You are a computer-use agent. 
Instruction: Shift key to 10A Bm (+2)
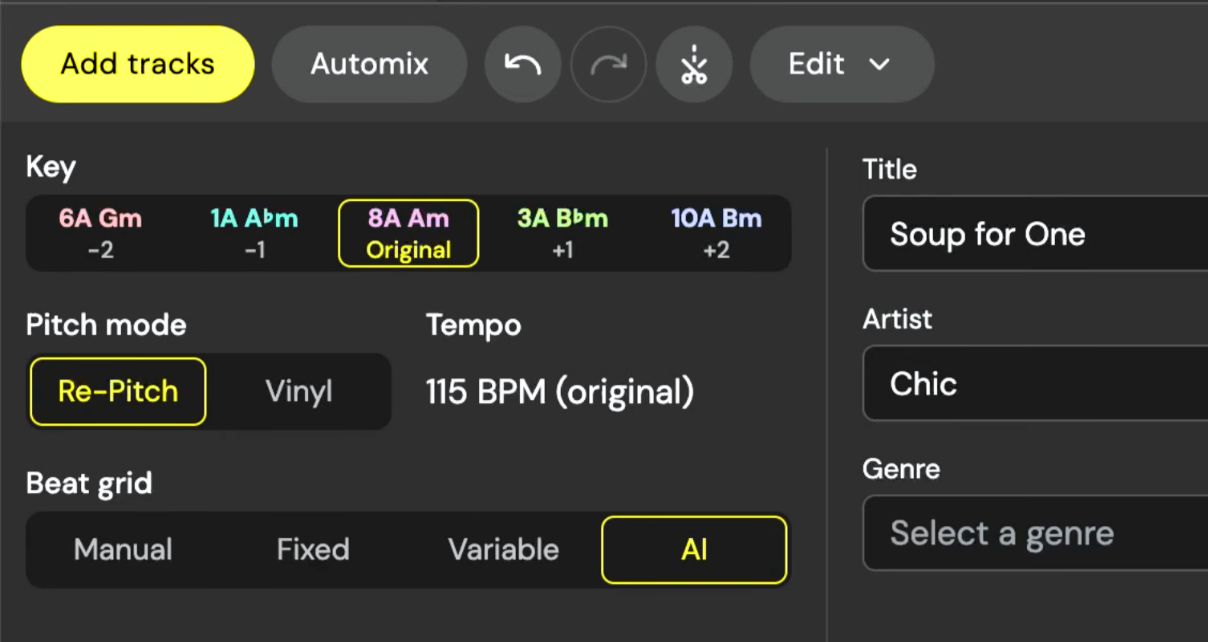pyautogui.click(x=716, y=233)
